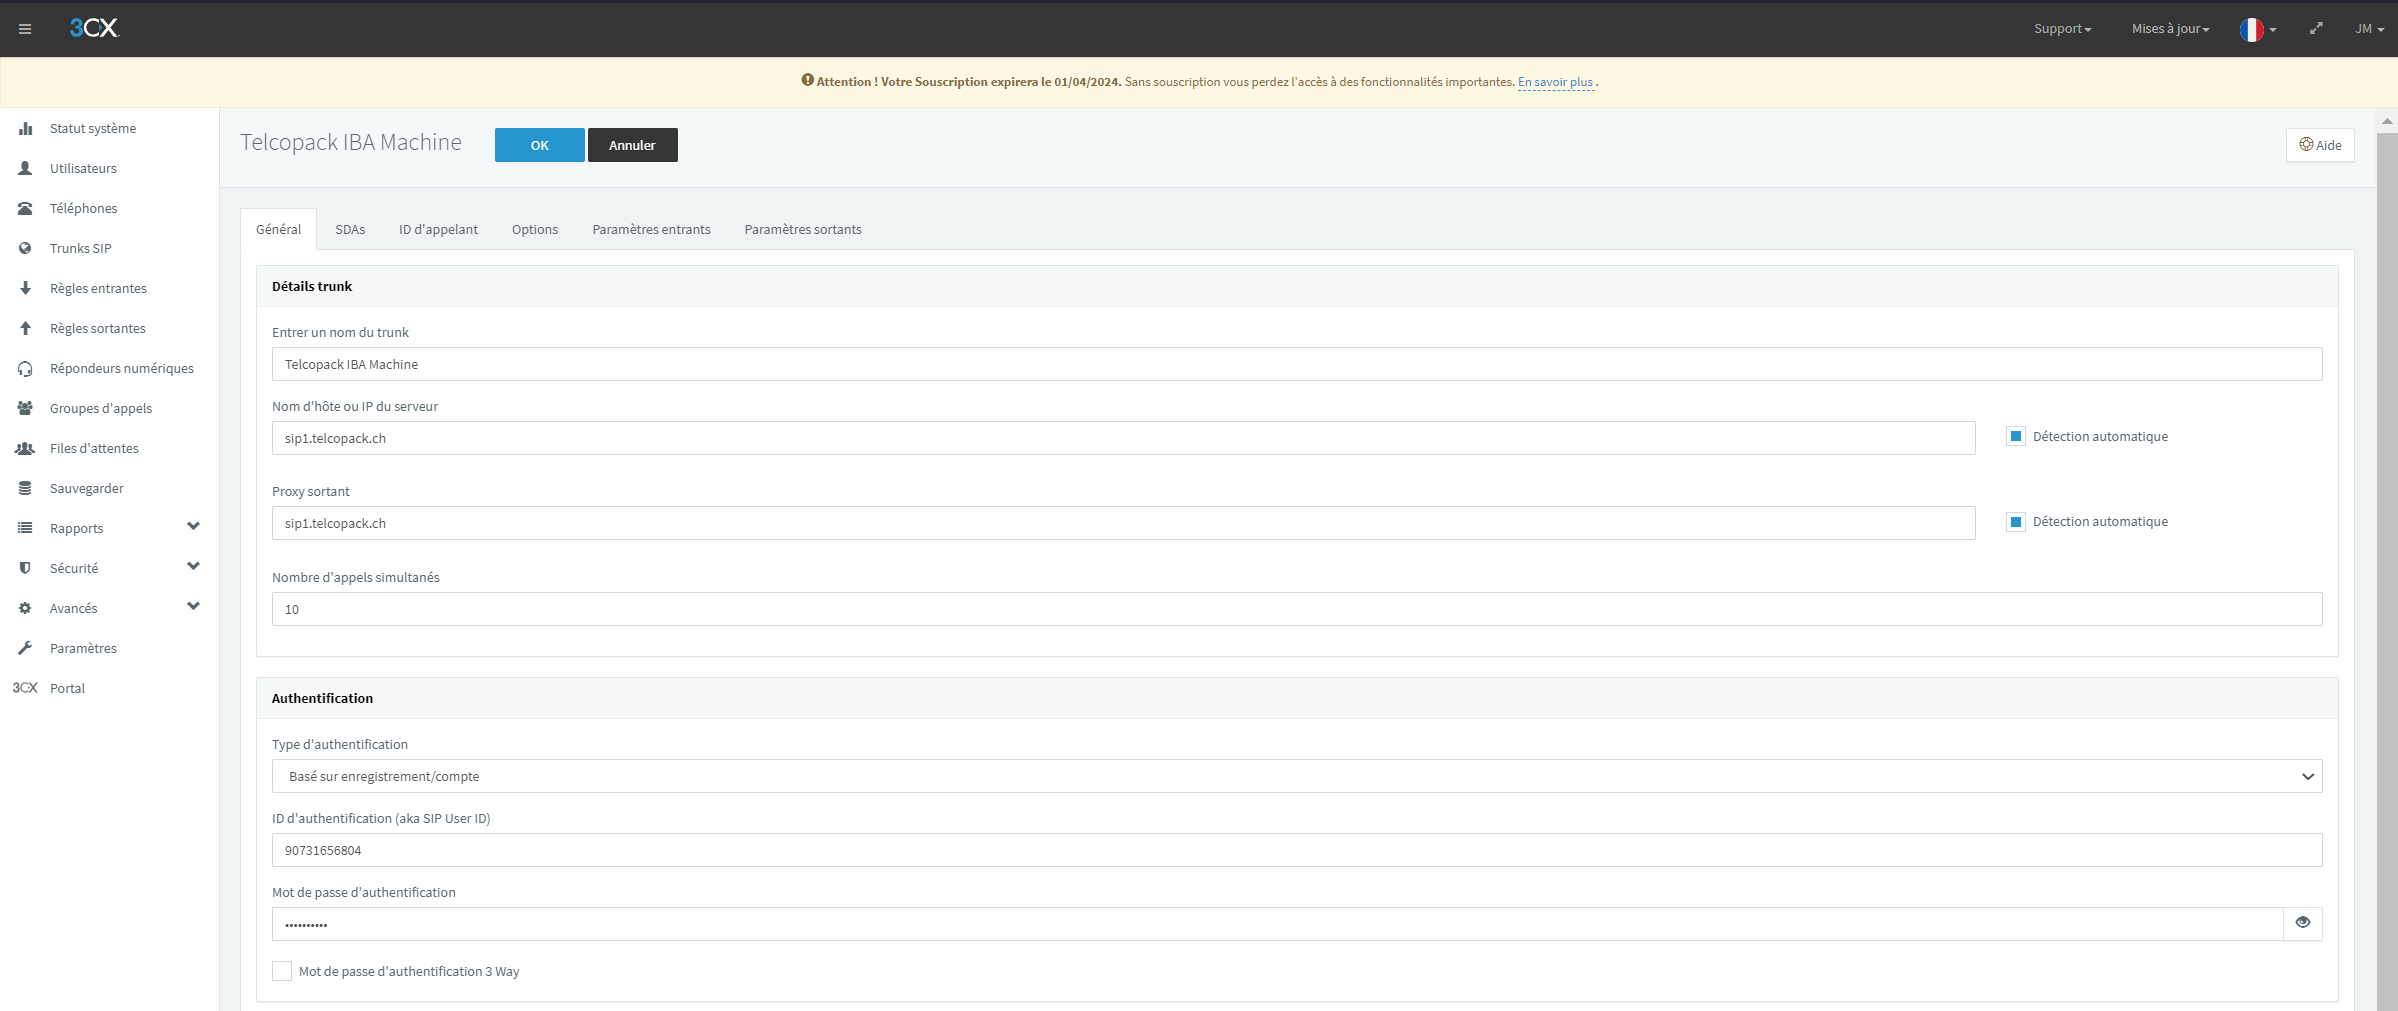Open the Support dropdown menu
The width and height of the screenshot is (2398, 1011).
tap(2062, 29)
